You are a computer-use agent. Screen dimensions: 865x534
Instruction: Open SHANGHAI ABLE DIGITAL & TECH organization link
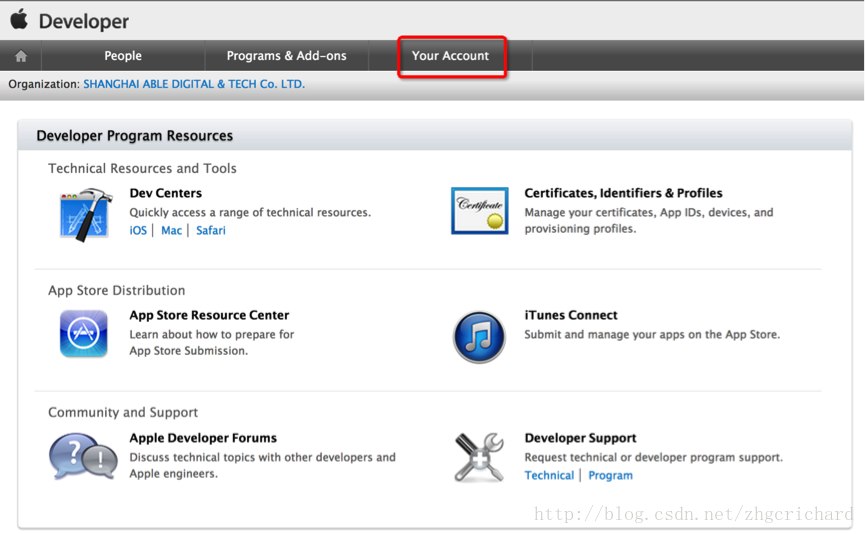[194, 84]
